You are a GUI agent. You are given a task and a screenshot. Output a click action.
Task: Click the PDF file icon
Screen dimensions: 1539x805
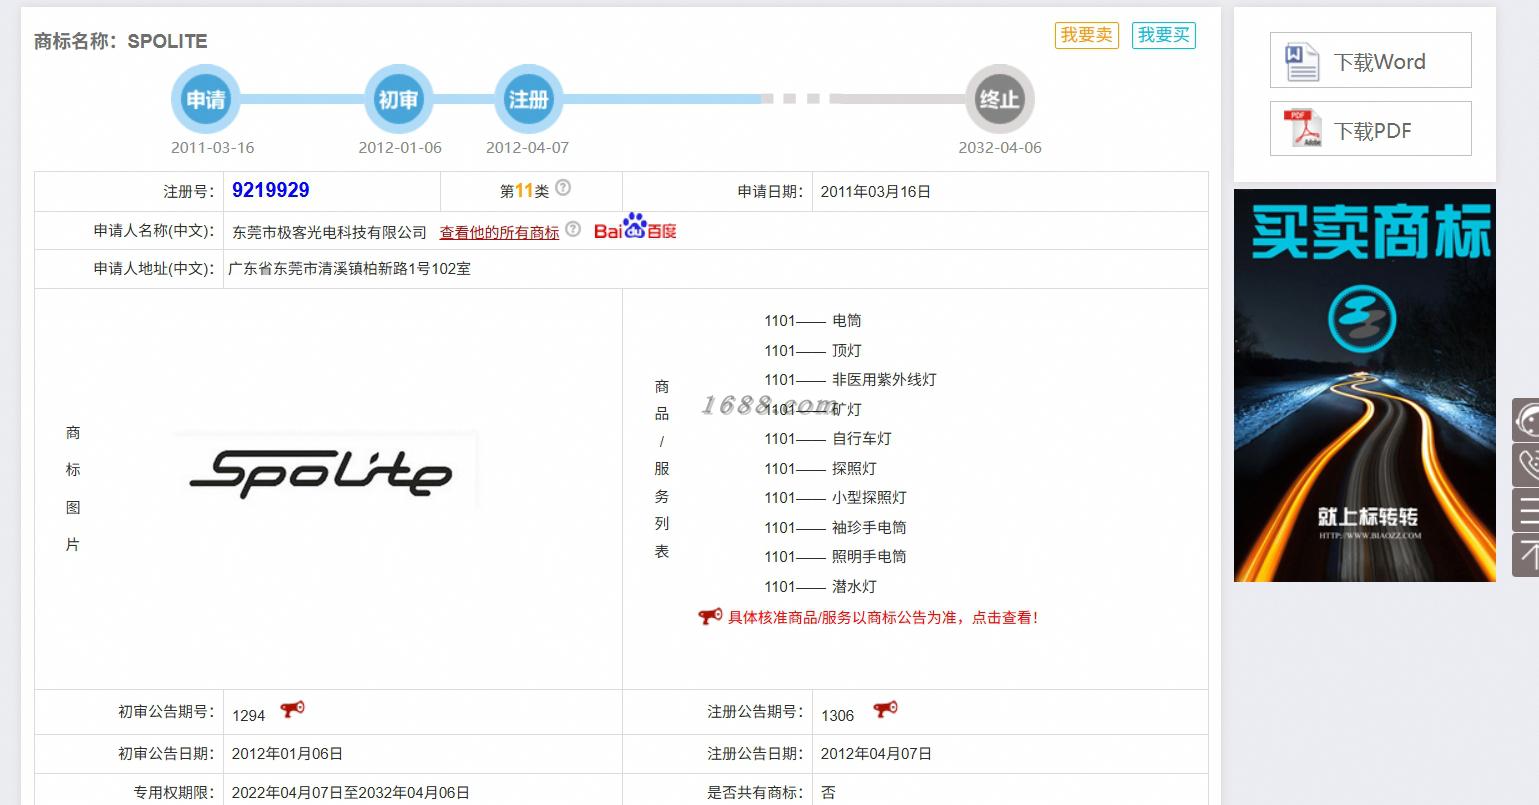pos(1303,129)
